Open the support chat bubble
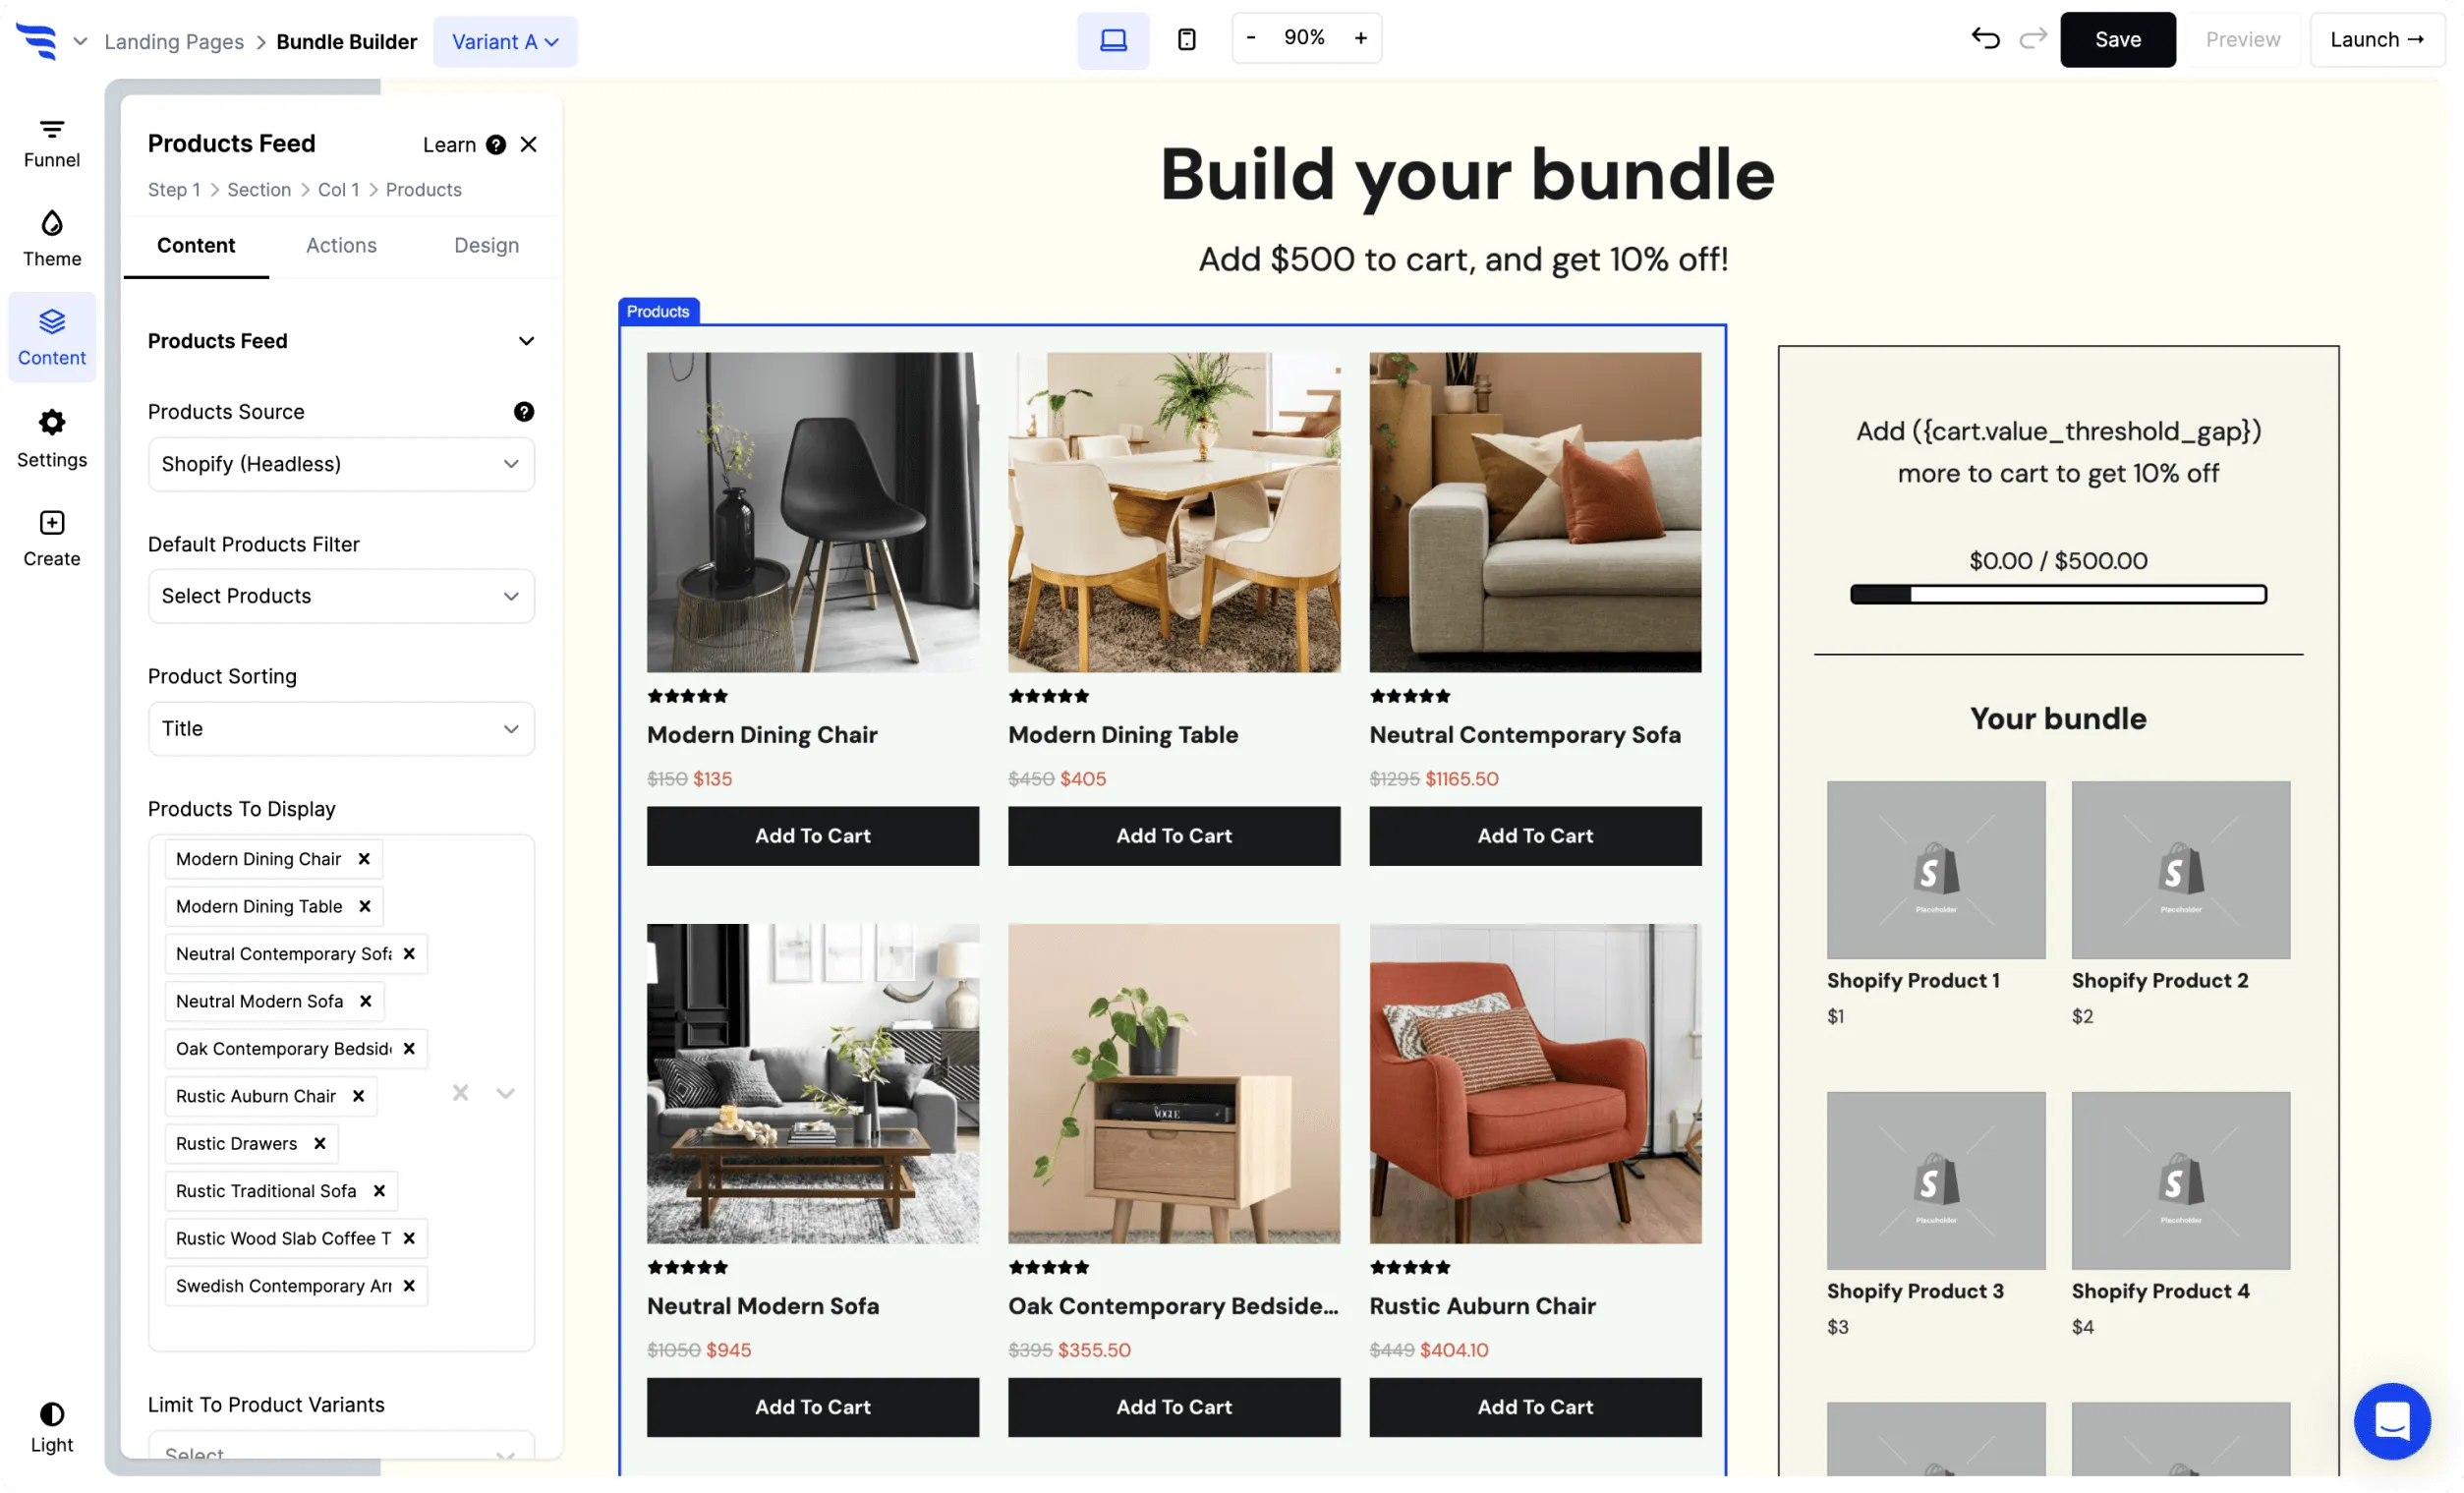 click(2392, 1421)
